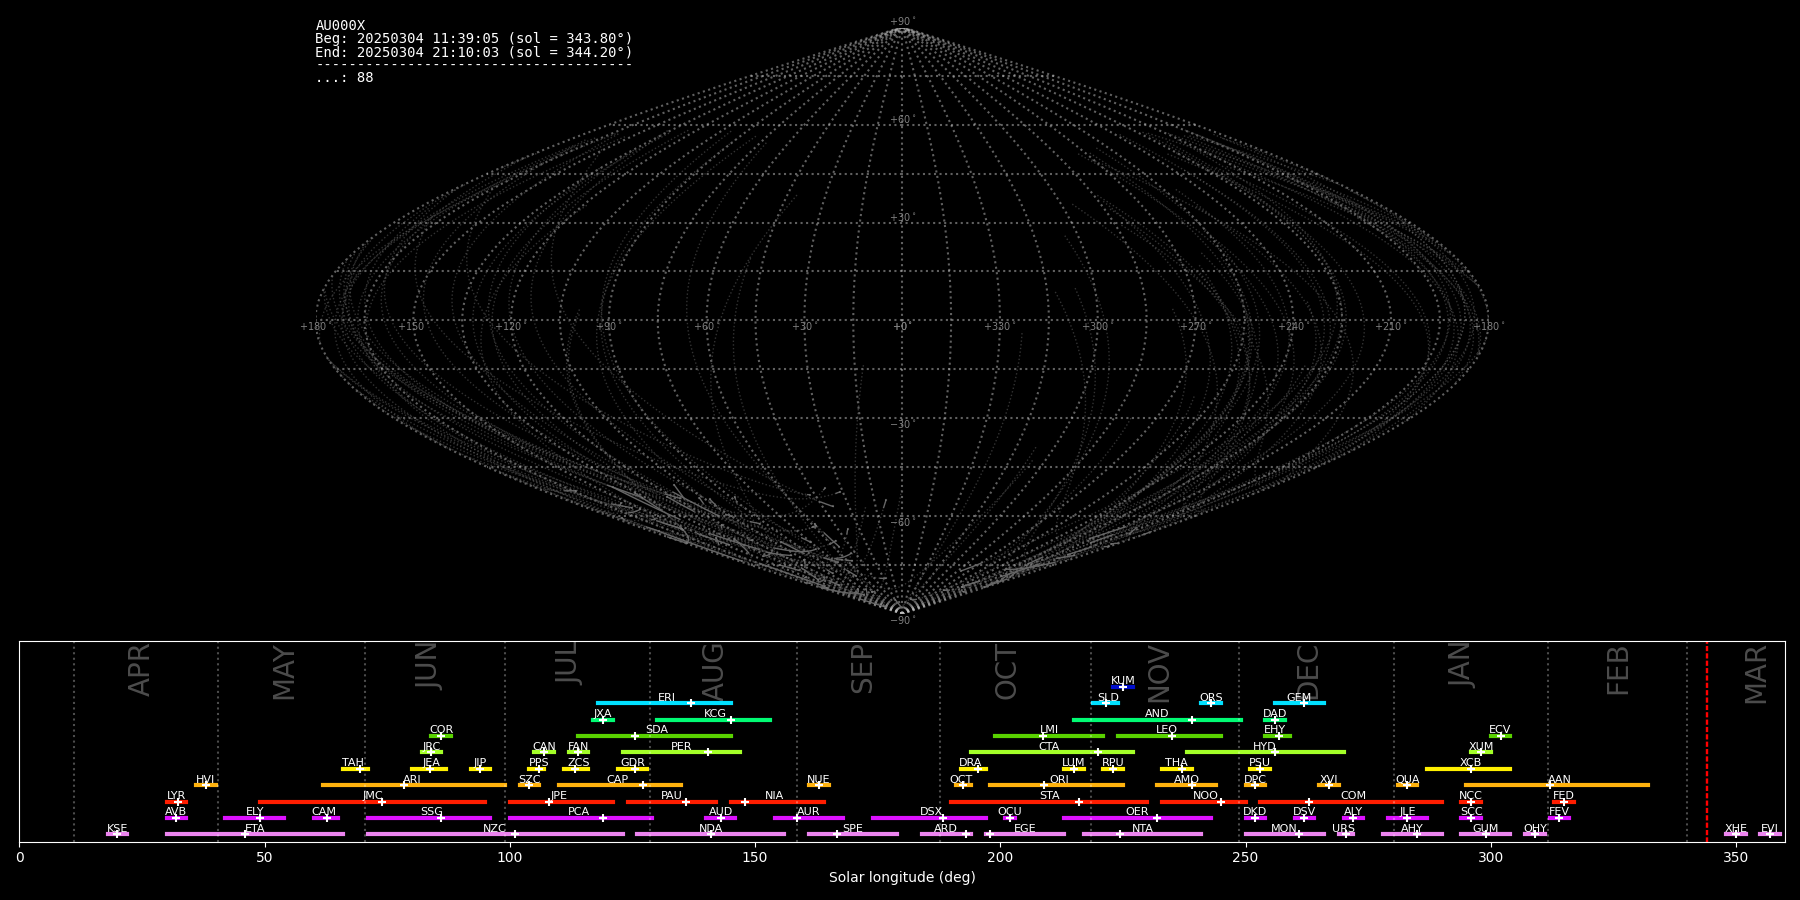Click the EVI shower label

pyautogui.click(x=1769, y=829)
